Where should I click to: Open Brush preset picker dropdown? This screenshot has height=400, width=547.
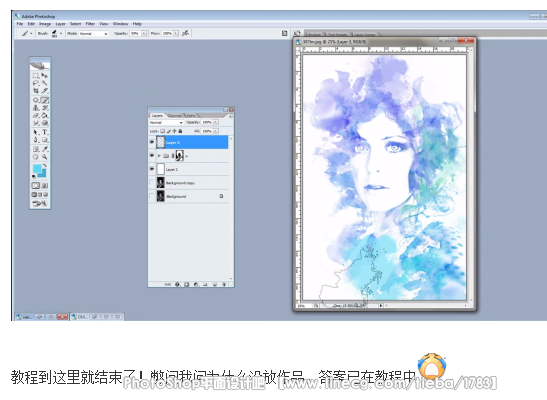[61, 33]
